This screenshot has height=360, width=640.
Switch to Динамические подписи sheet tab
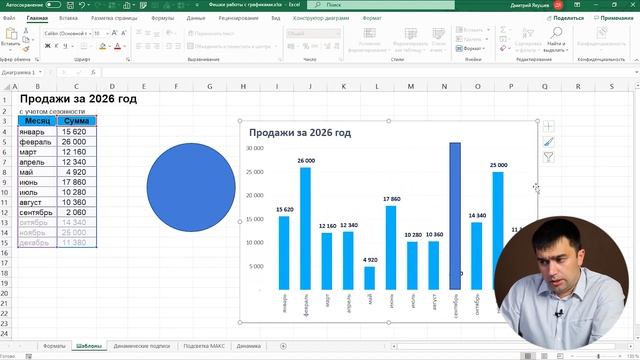click(142, 346)
